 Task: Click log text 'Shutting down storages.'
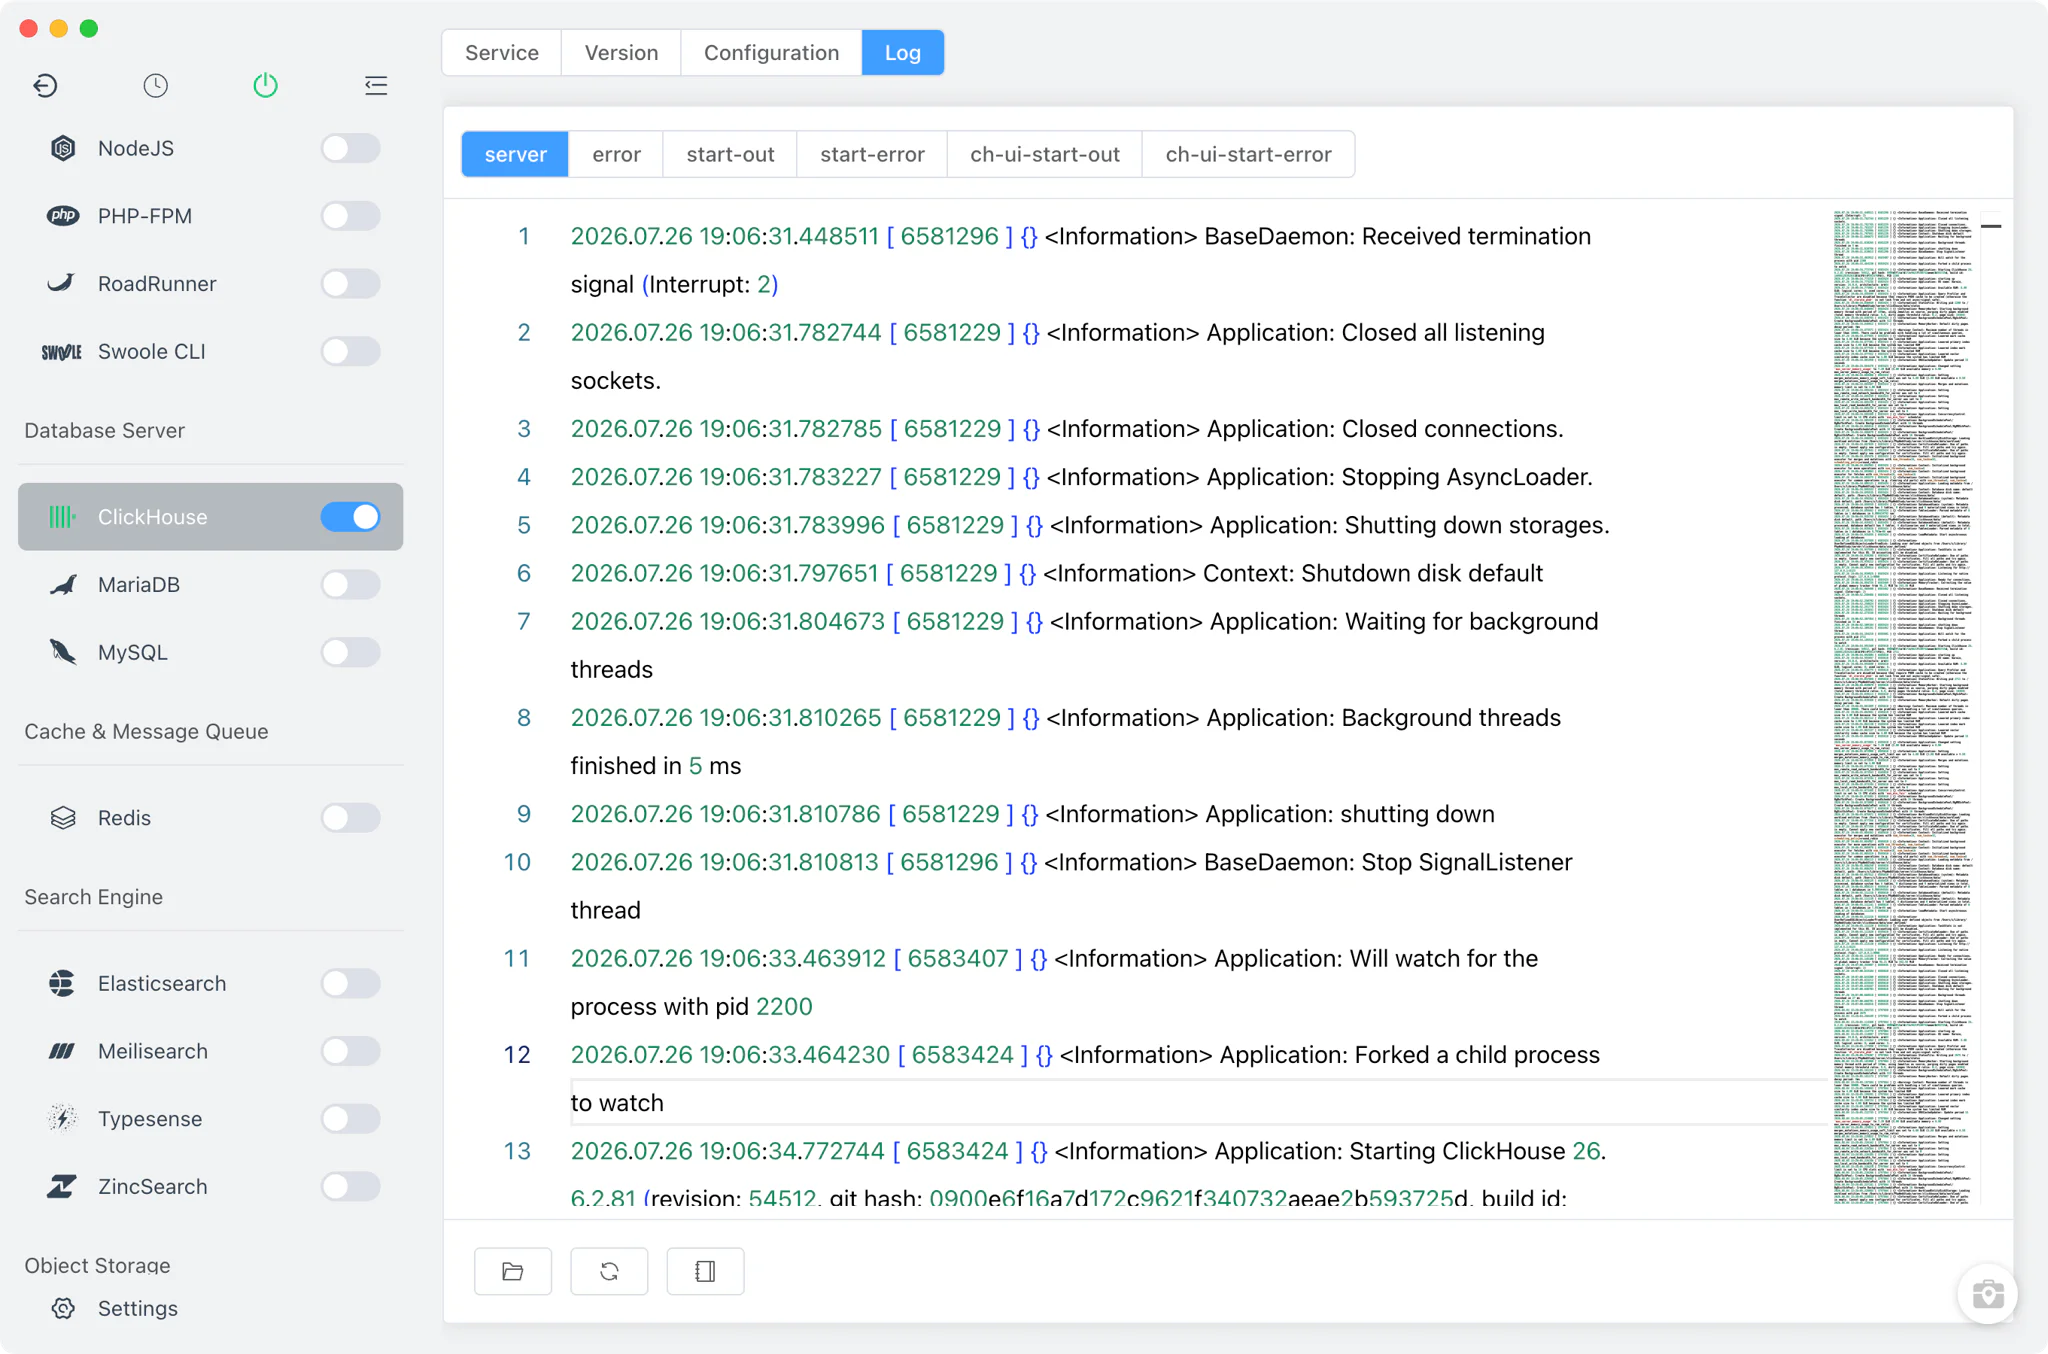point(1477,525)
